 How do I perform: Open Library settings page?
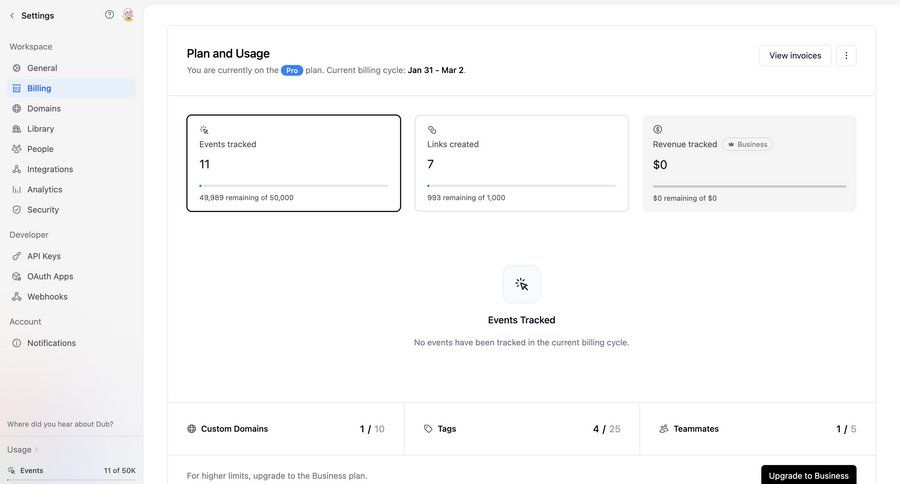[72, 129]
